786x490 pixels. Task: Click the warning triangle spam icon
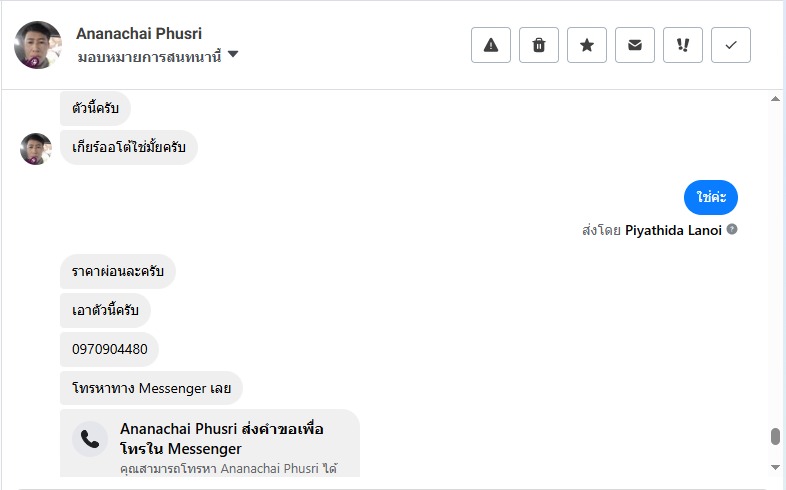(x=491, y=45)
